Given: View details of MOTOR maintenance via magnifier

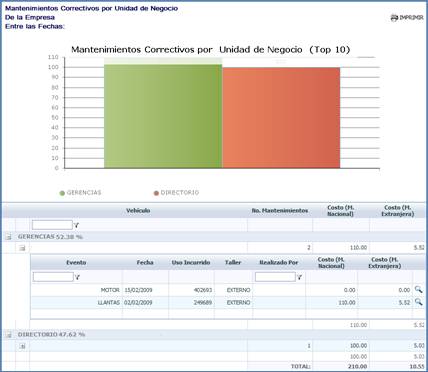Looking at the screenshot, I should 418,290.
